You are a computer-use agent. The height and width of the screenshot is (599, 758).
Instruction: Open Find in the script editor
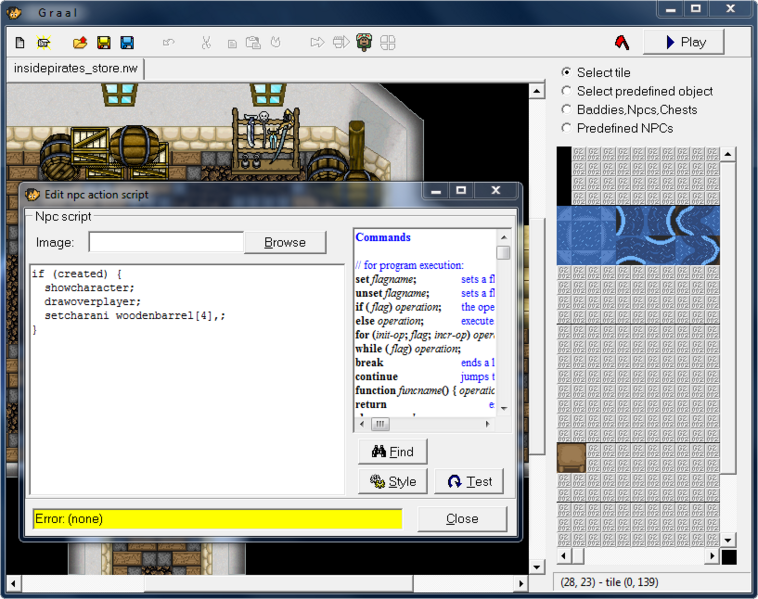tap(392, 452)
